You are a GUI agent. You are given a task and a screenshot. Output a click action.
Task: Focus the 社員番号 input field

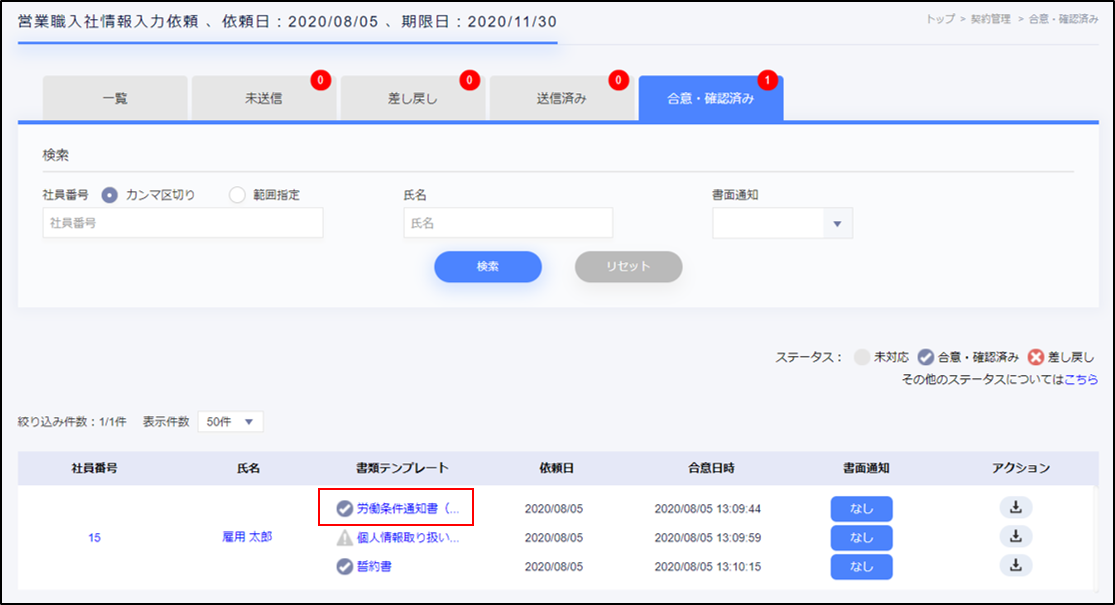[x=183, y=223]
